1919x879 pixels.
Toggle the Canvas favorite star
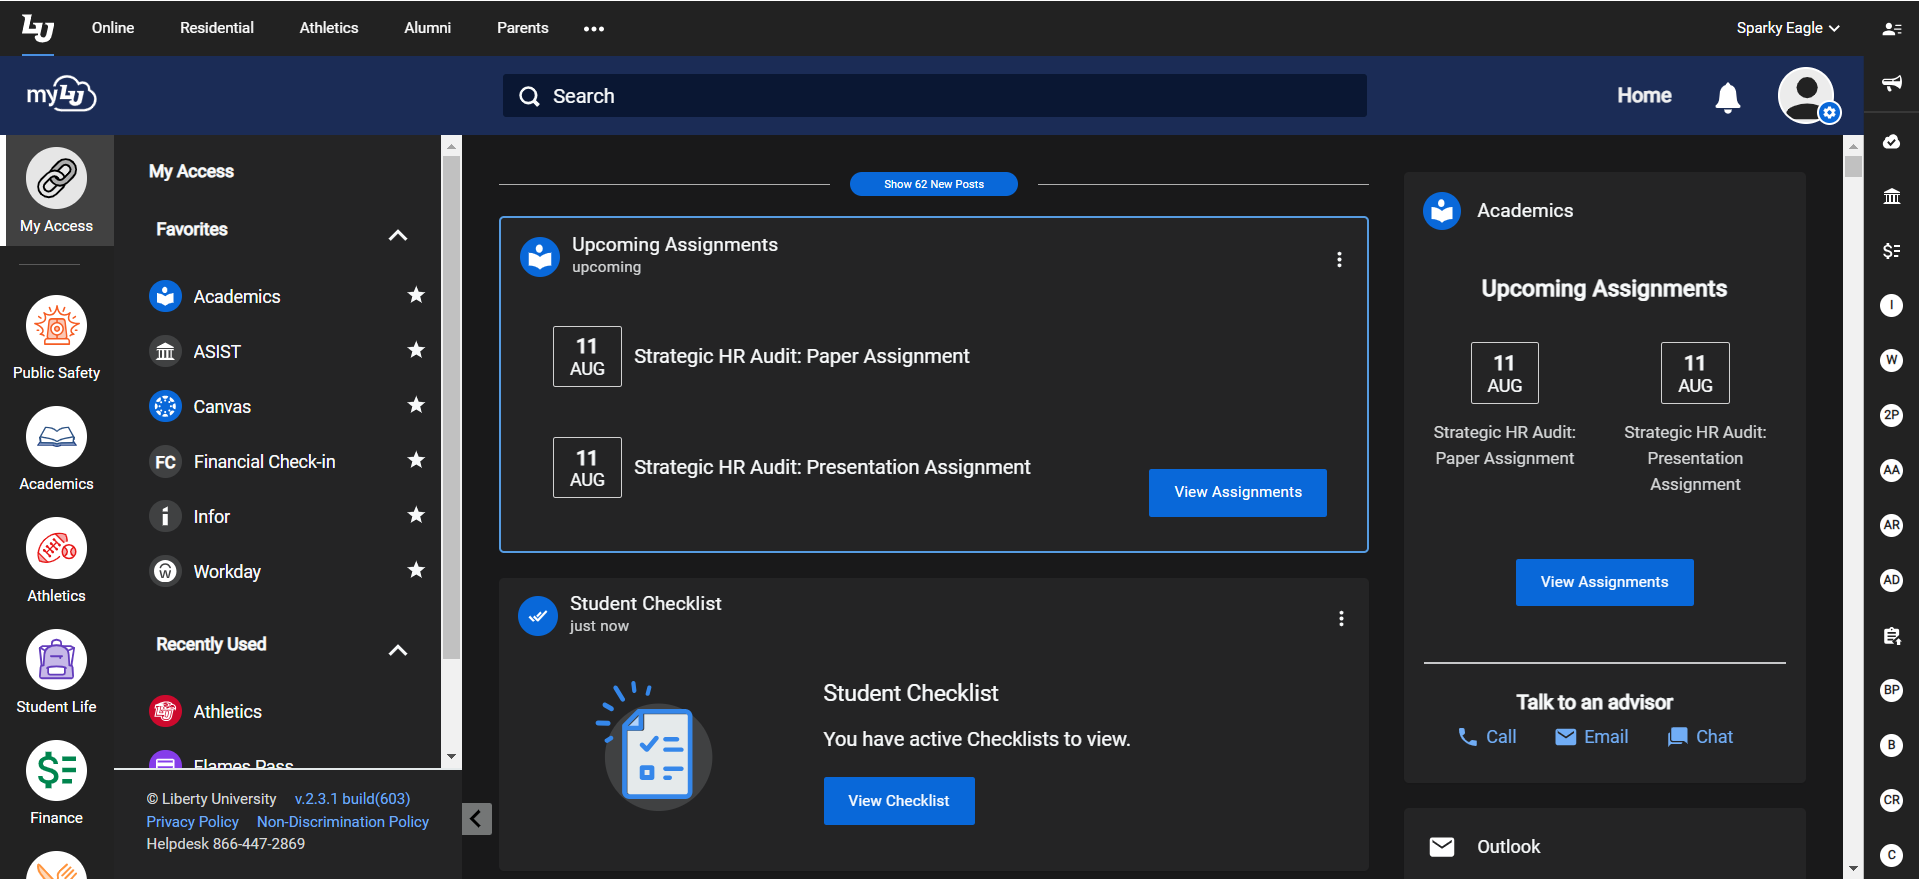pos(416,405)
